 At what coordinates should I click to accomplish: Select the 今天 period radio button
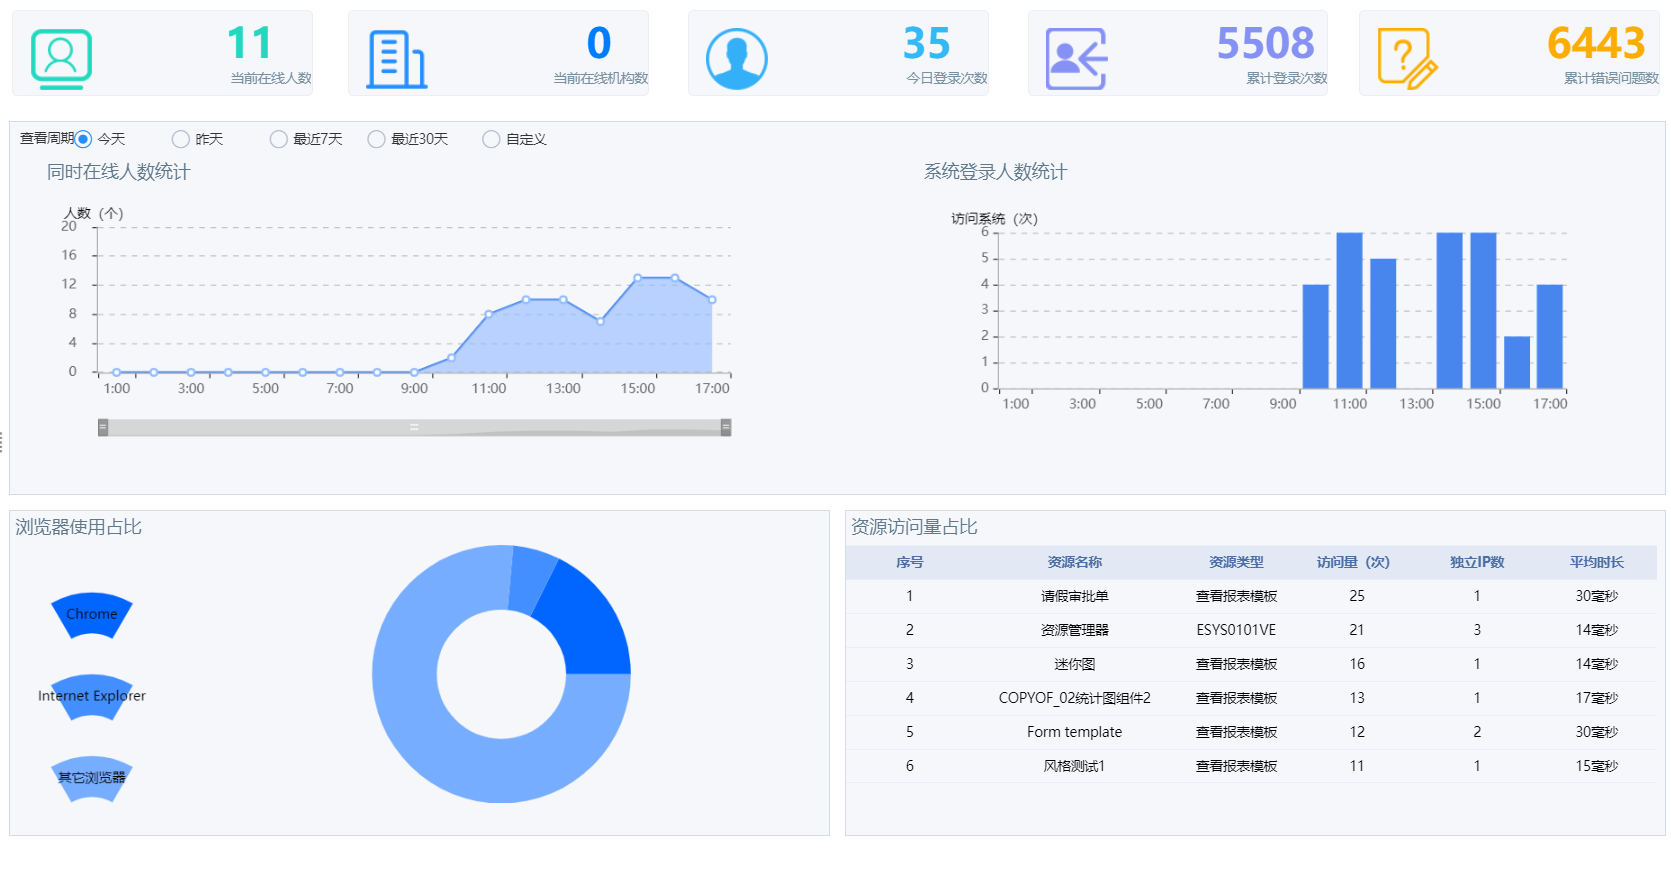click(x=84, y=139)
